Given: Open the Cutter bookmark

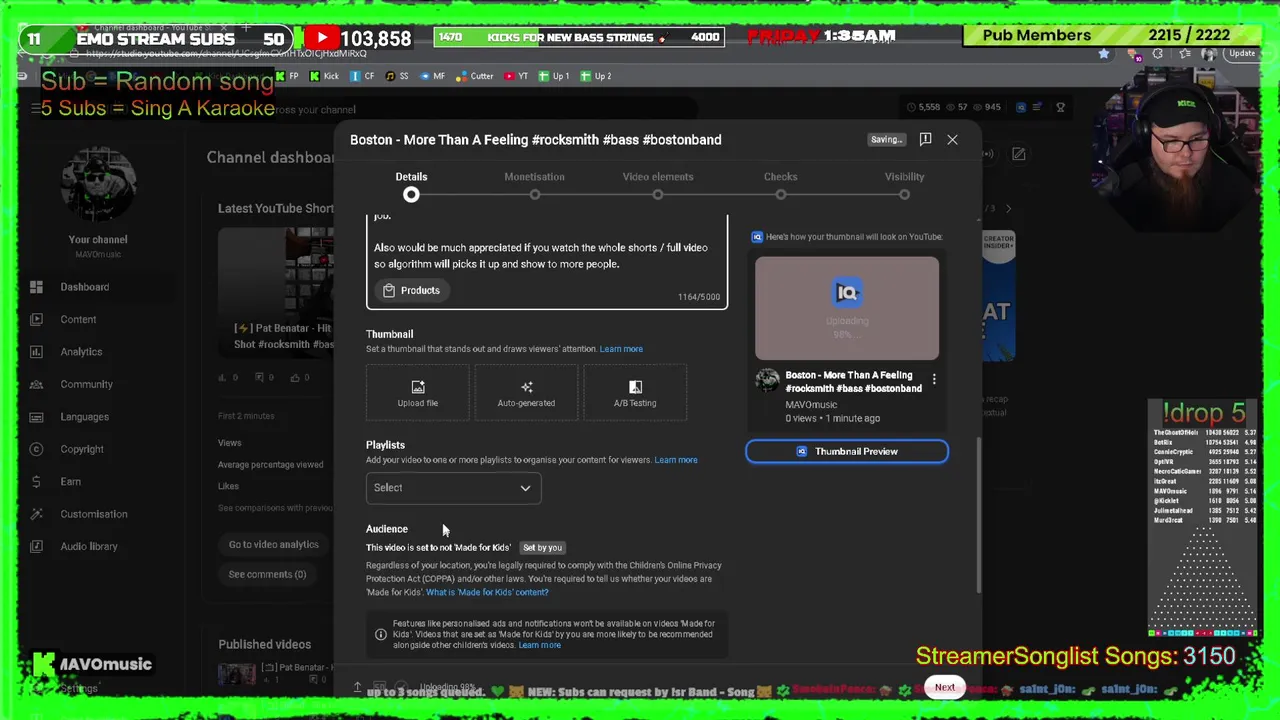Looking at the screenshot, I should tap(476, 76).
